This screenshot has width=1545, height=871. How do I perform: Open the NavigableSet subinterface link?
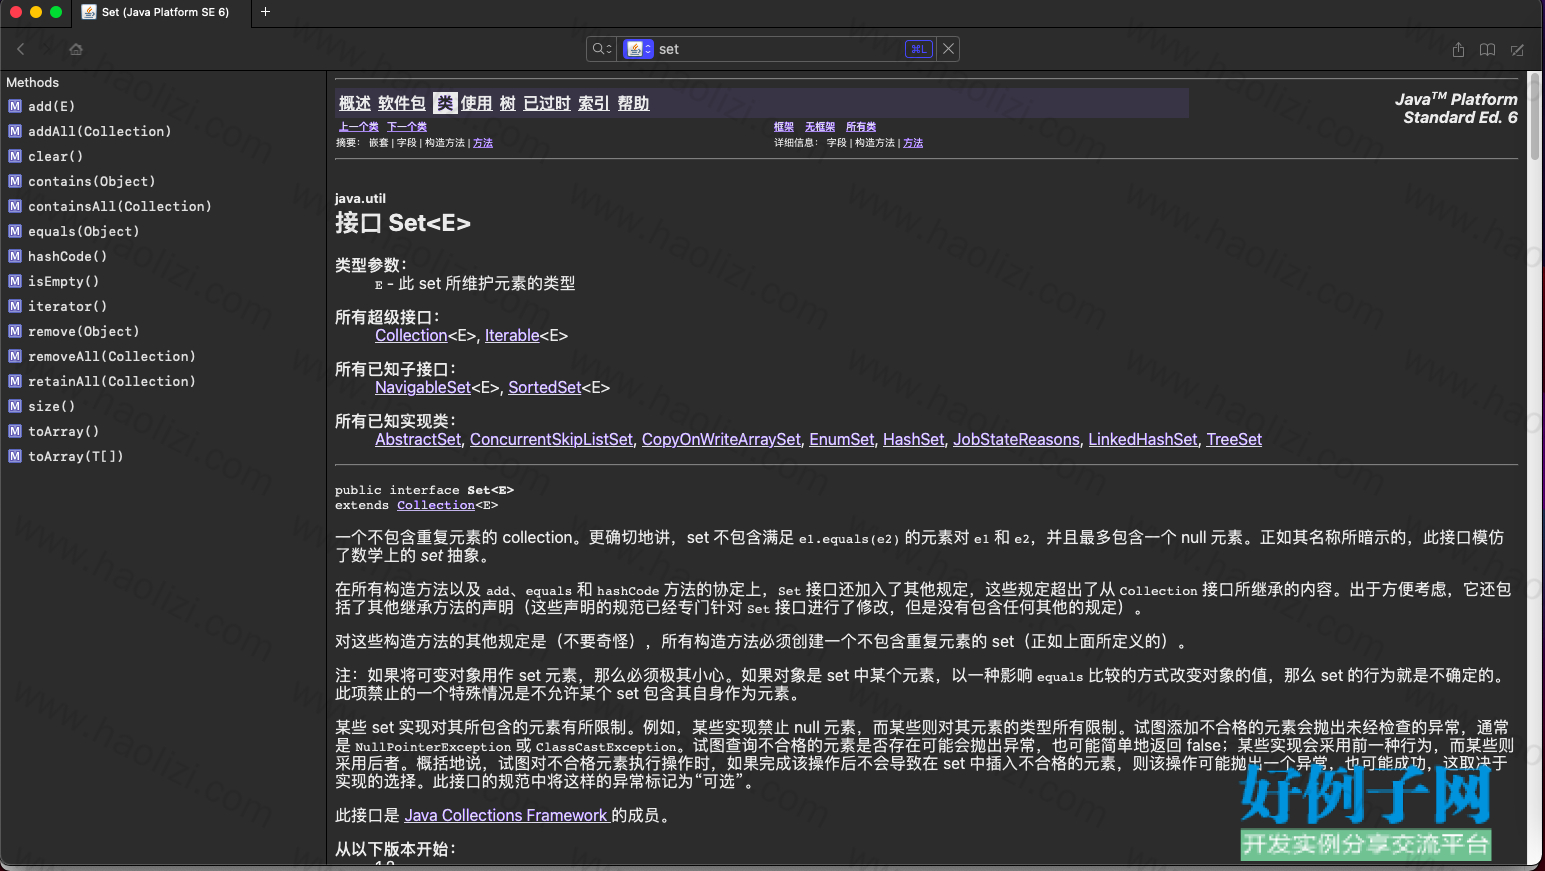pyautogui.click(x=423, y=388)
